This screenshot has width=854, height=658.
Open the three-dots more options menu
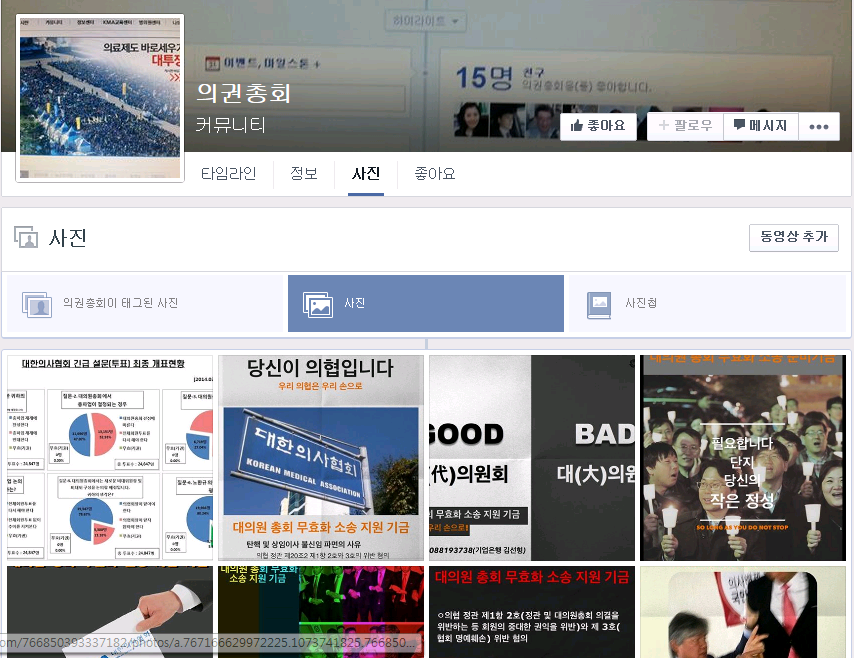(x=819, y=127)
